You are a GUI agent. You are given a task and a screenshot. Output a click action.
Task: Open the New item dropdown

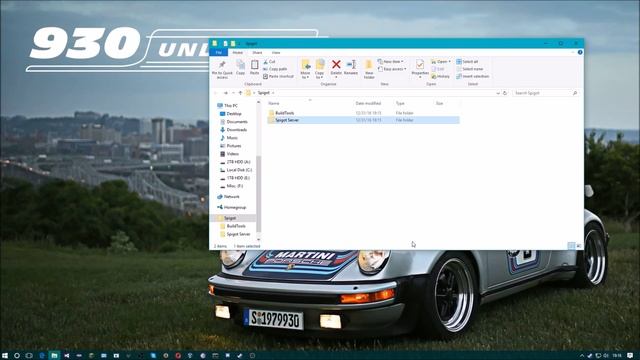tap(391, 62)
